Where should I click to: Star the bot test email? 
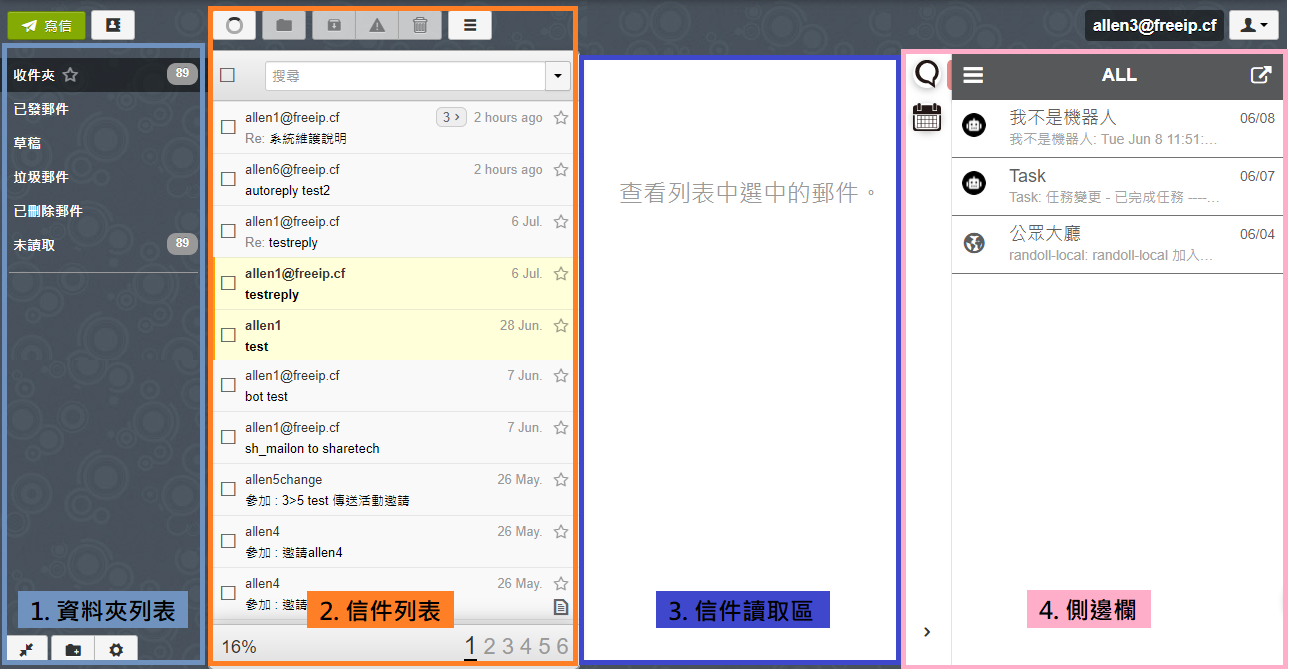[x=561, y=376]
